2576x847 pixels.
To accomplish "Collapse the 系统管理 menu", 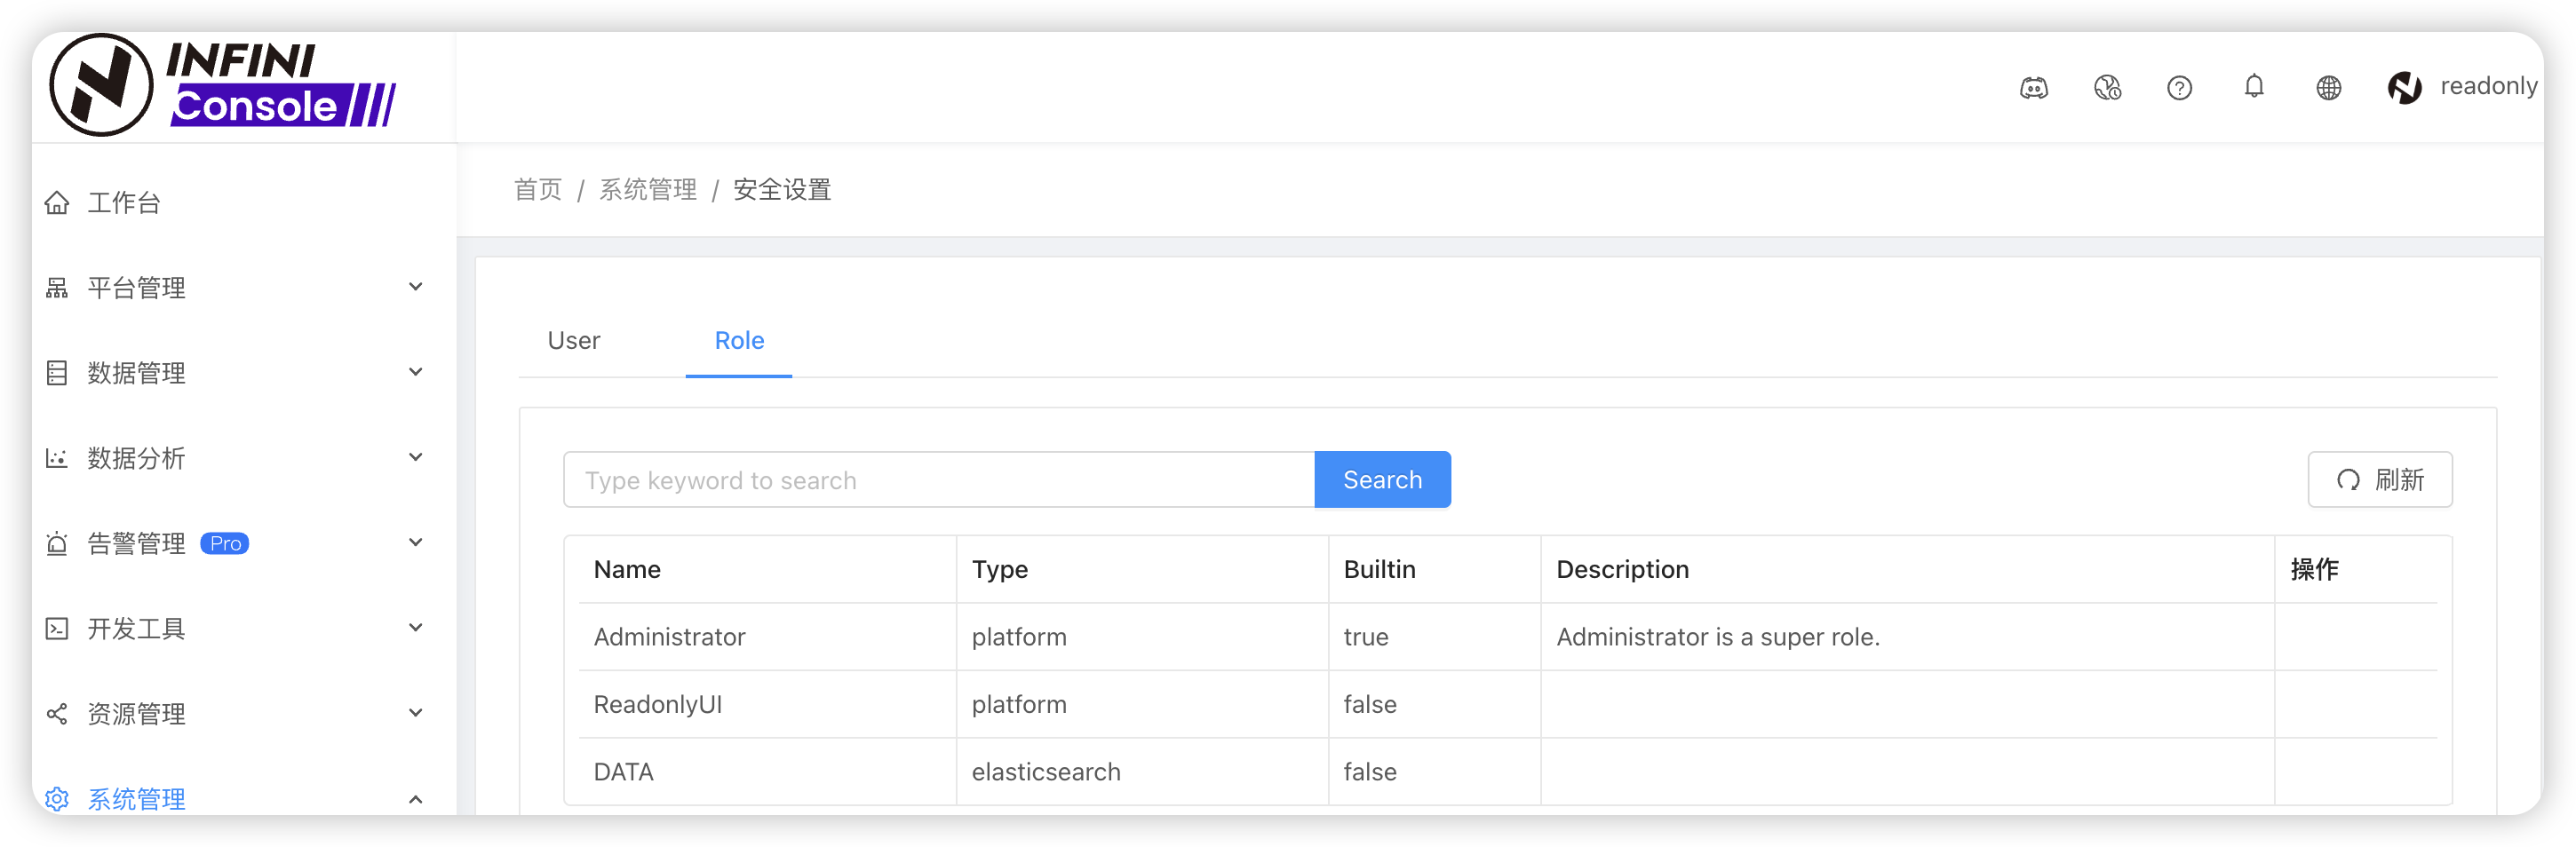I will (415, 798).
